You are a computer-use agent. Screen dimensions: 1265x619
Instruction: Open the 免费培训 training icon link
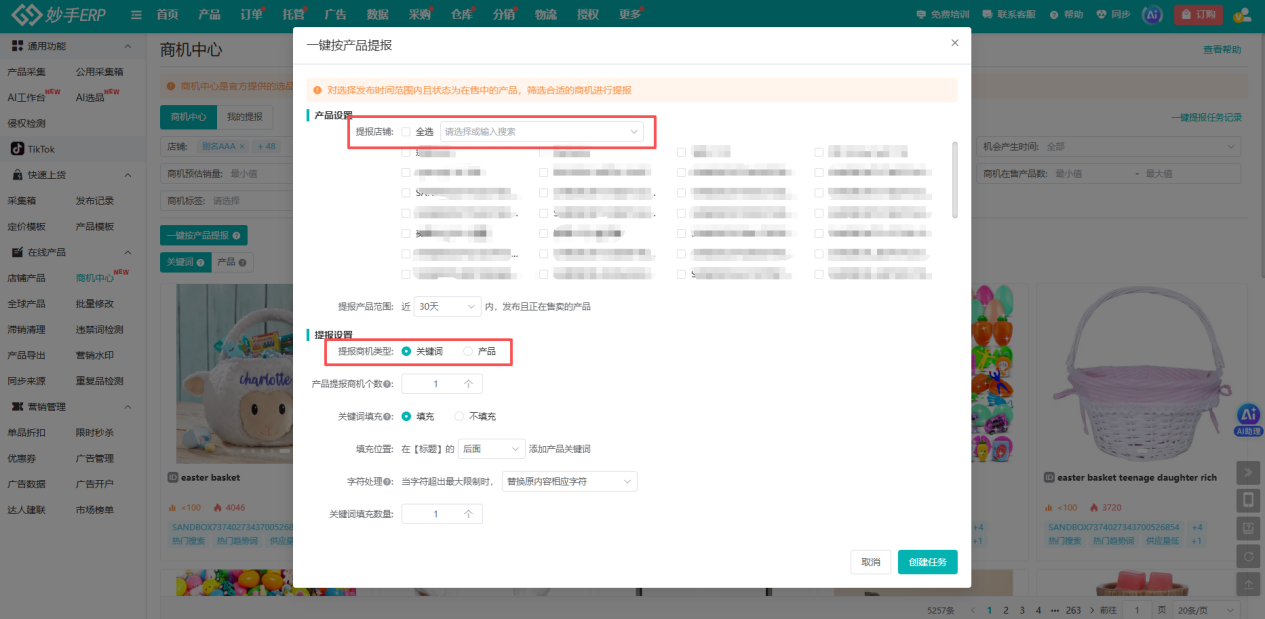point(922,15)
